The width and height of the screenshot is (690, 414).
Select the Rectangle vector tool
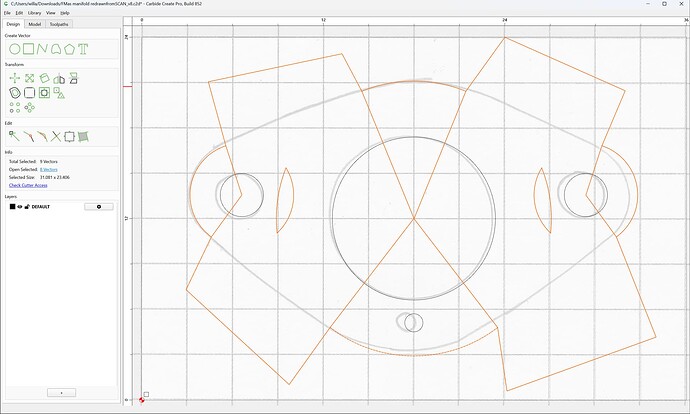coord(29,49)
